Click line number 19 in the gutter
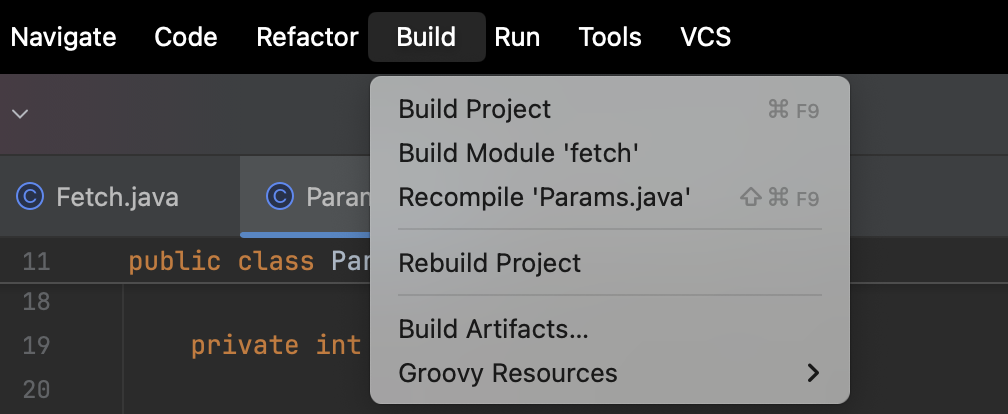 36,345
